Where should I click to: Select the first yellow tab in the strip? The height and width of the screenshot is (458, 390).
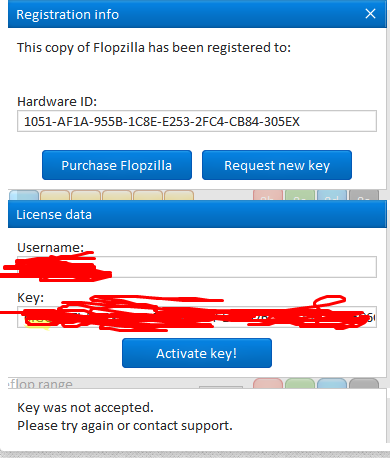click(55, 195)
